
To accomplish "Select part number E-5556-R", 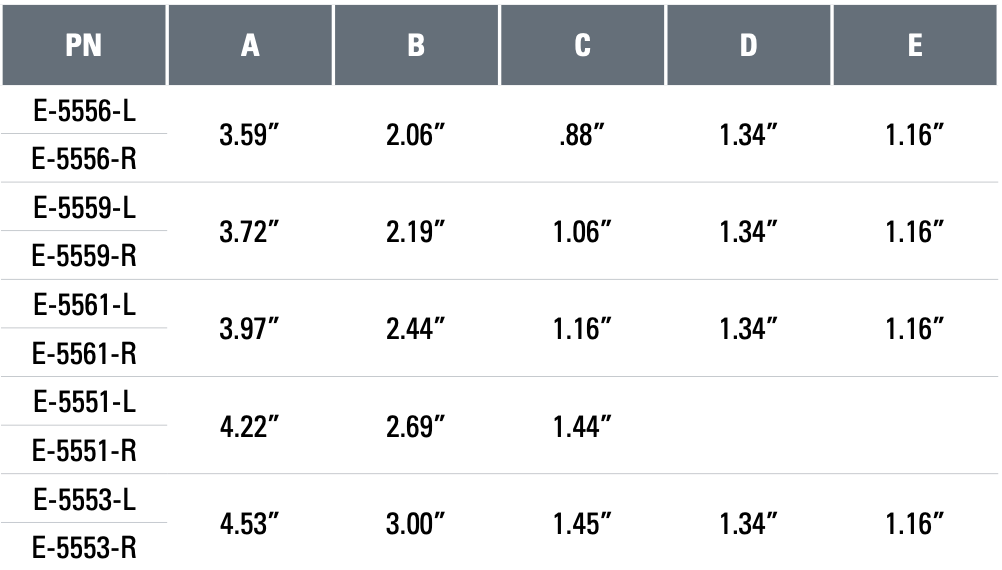I will click(x=84, y=158).
